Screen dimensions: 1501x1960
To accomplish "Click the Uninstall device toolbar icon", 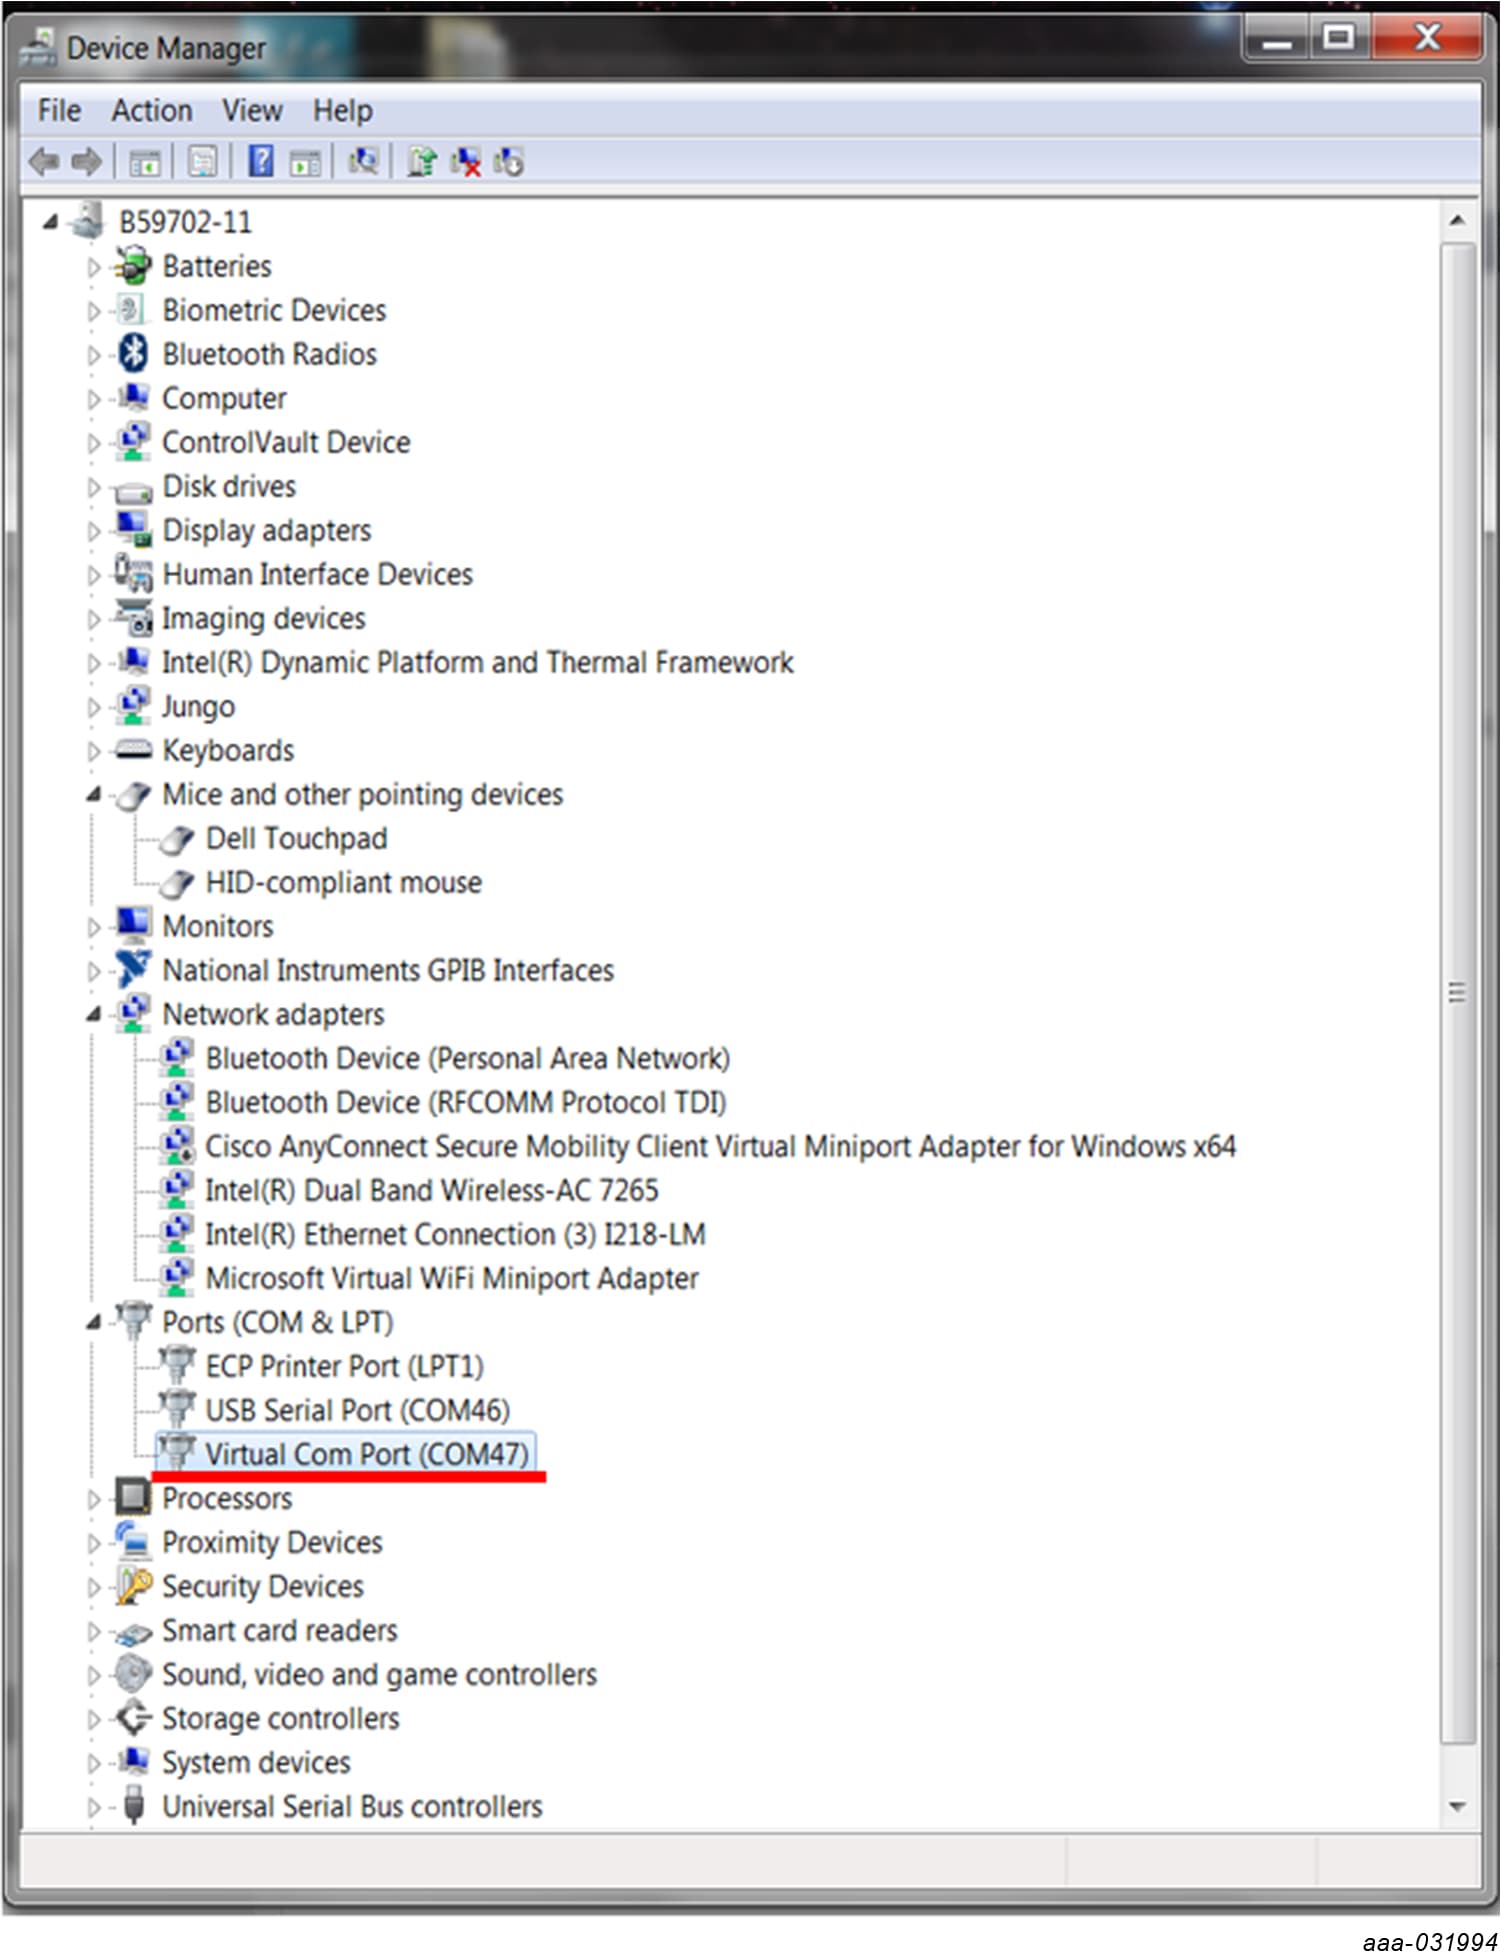I will pyautogui.click(x=465, y=161).
